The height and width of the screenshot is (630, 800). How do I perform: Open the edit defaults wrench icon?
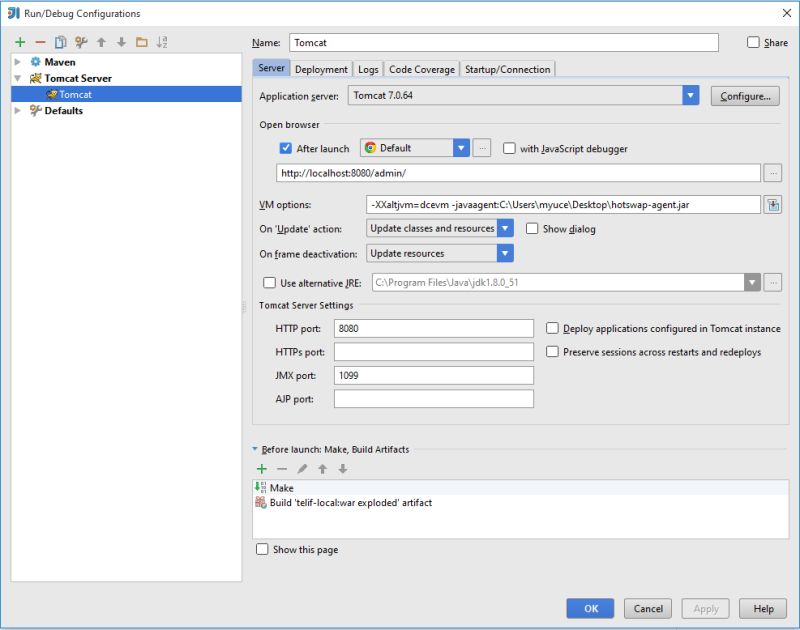tap(81, 42)
